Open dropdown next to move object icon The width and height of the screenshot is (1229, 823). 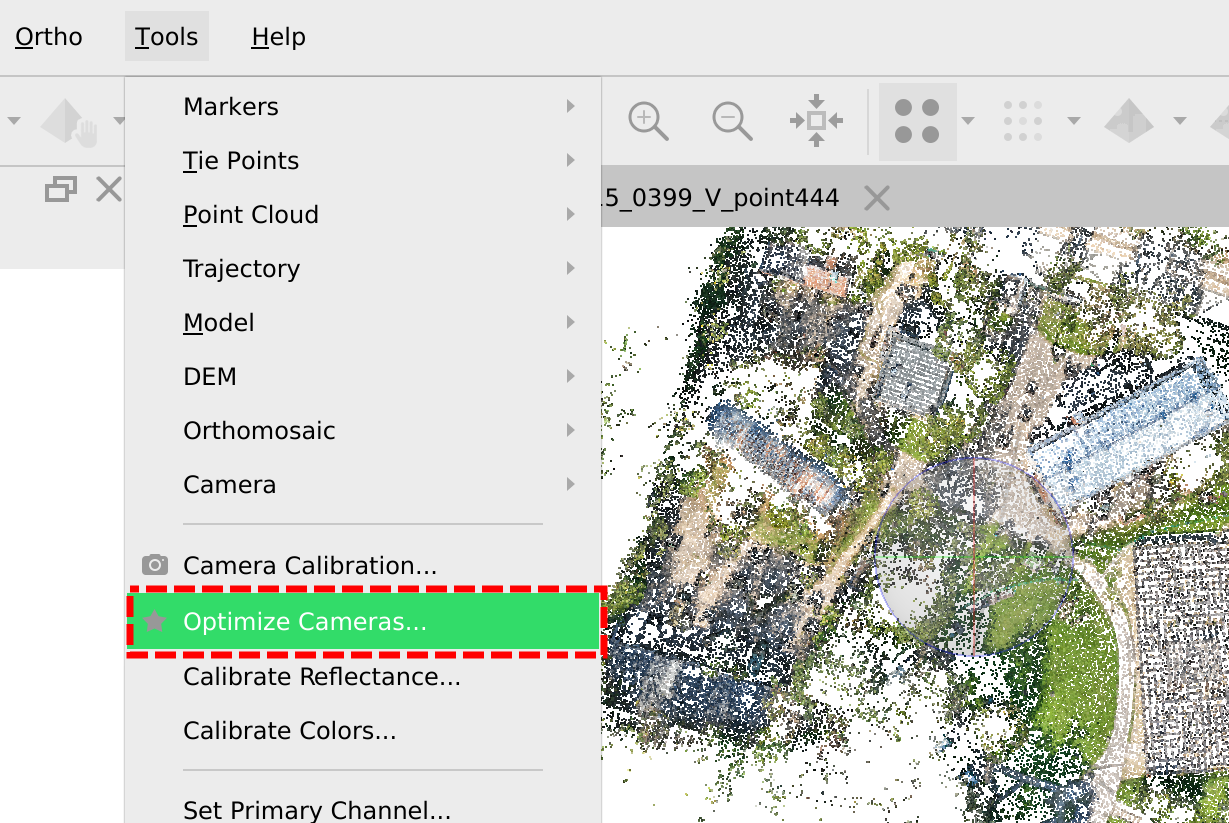click(x=119, y=121)
